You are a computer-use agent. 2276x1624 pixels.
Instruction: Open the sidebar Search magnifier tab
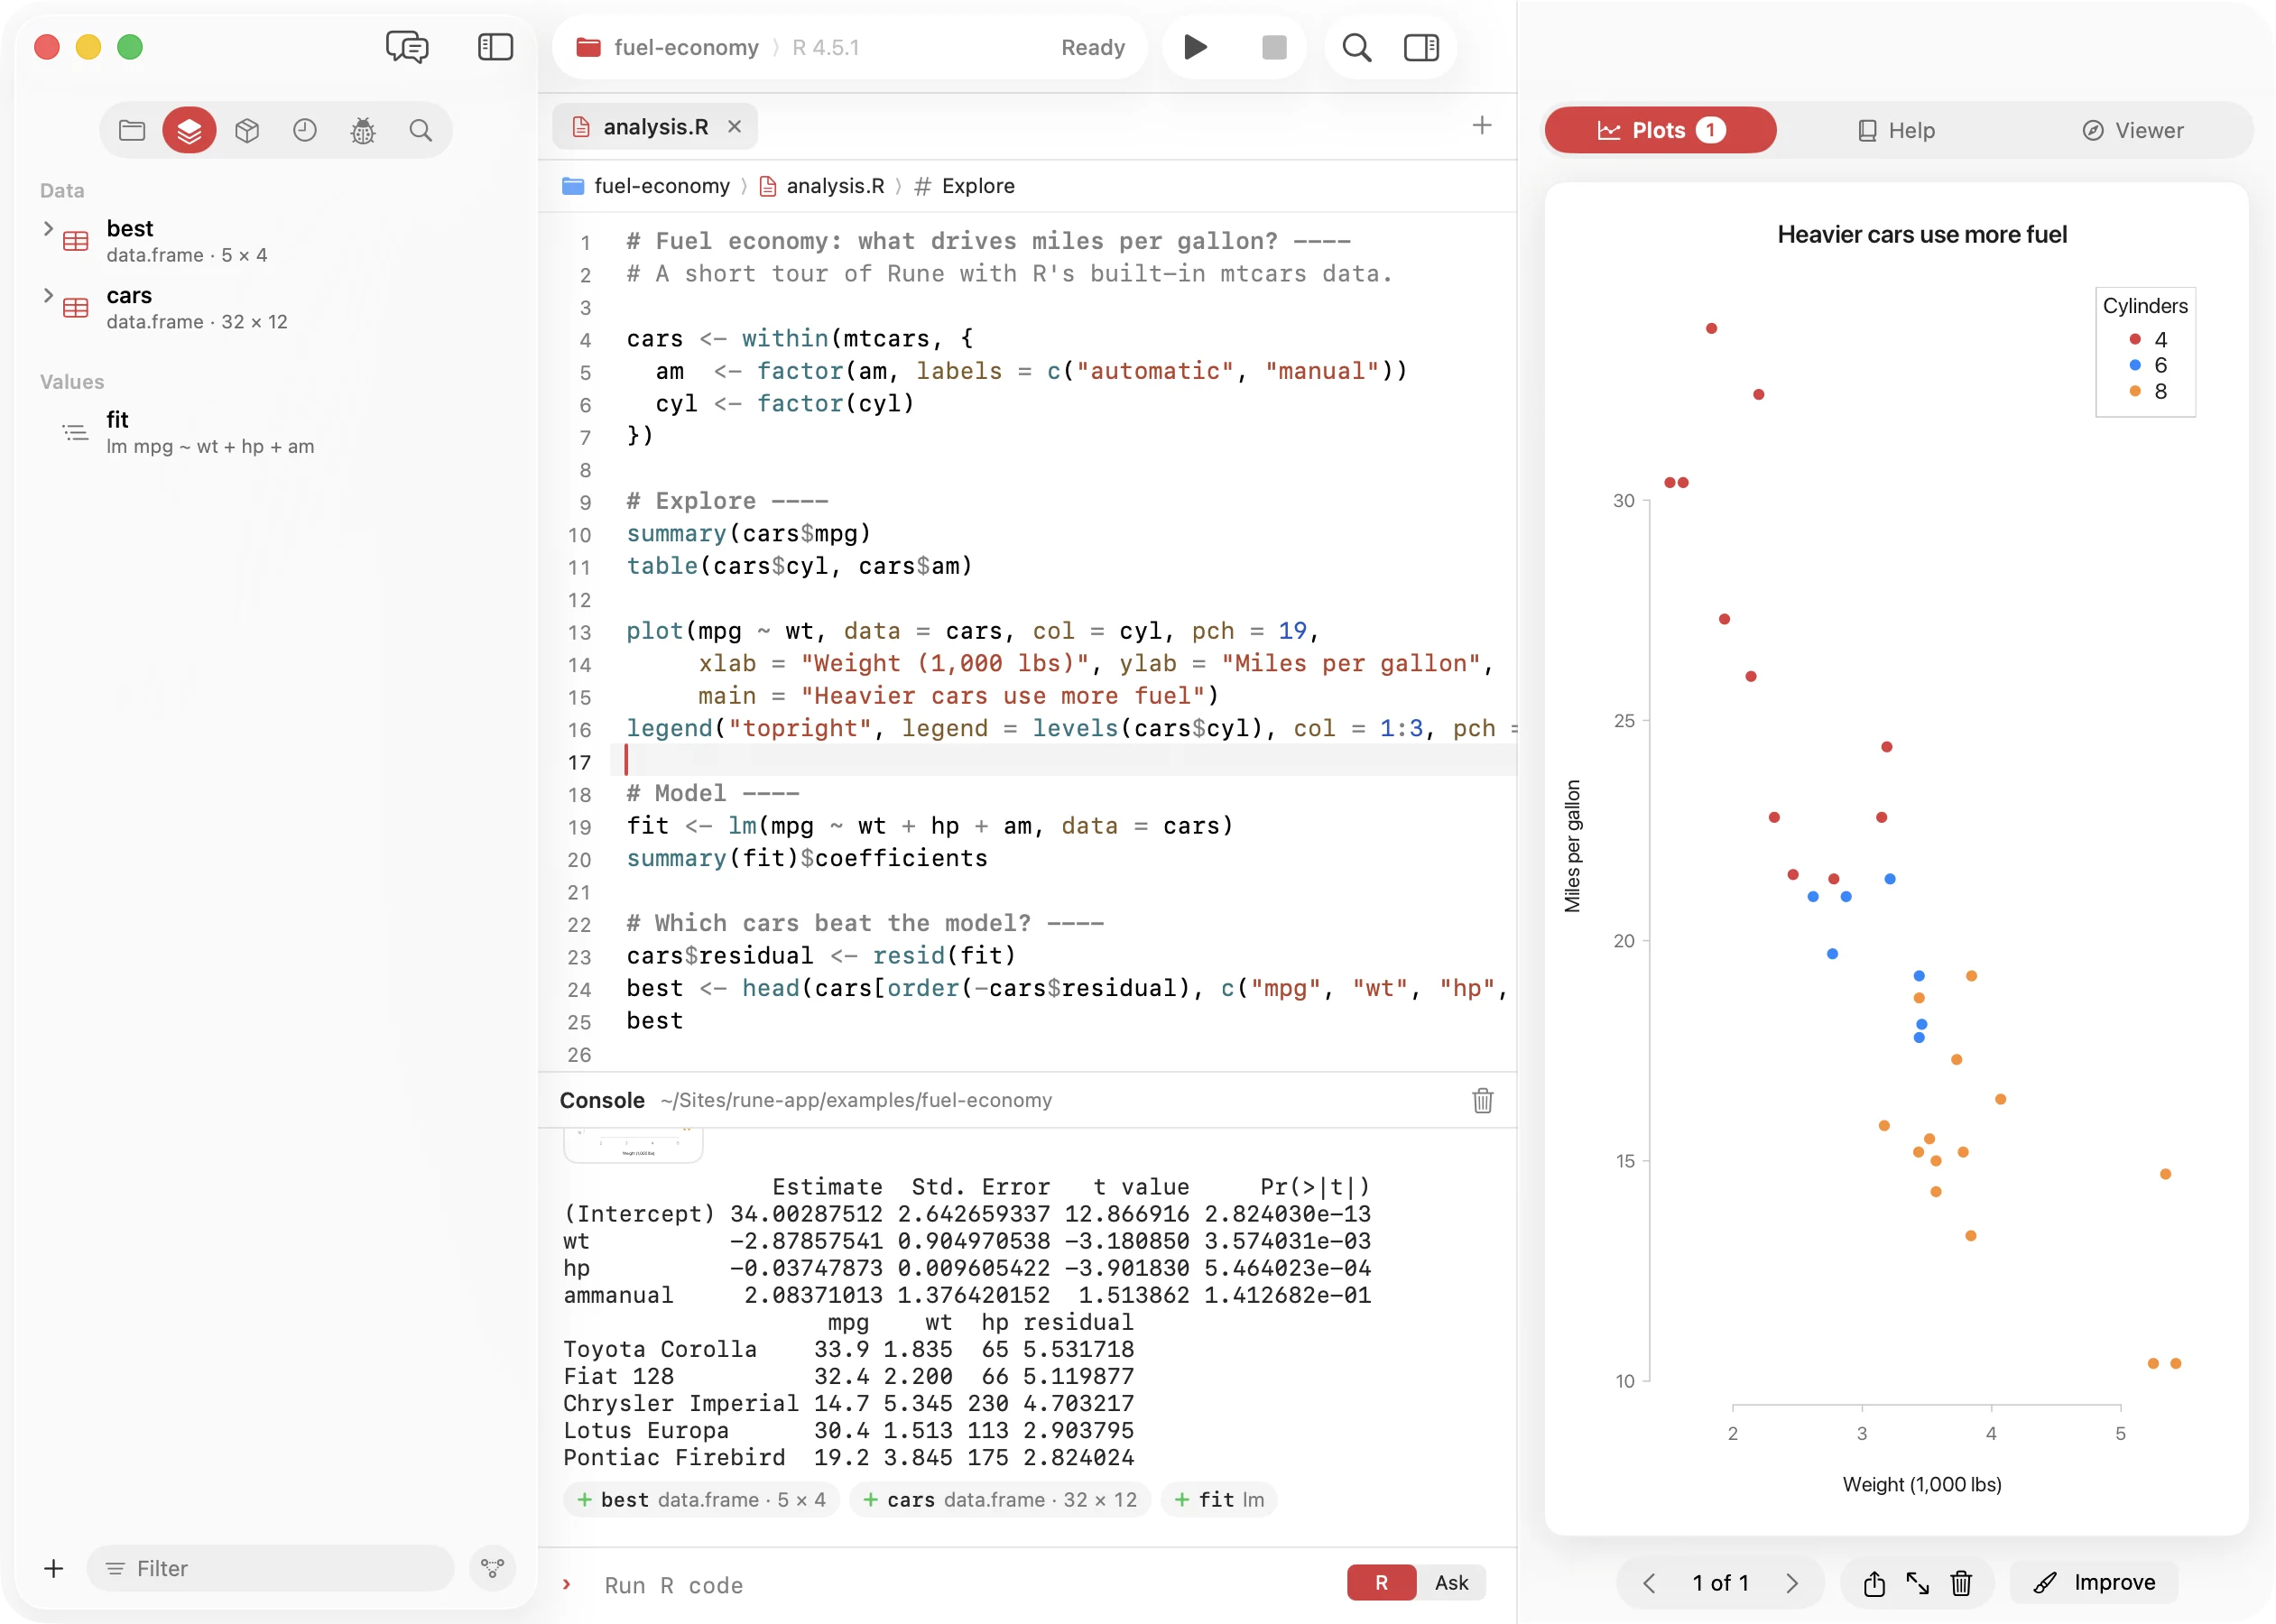pyautogui.click(x=421, y=130)
